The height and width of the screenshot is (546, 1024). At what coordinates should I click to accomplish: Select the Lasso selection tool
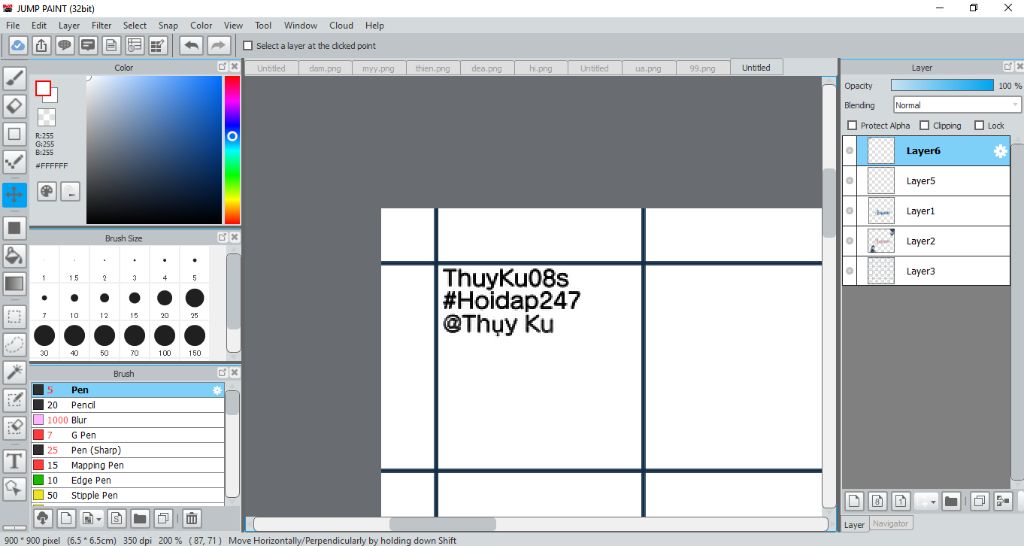(14, 344)
